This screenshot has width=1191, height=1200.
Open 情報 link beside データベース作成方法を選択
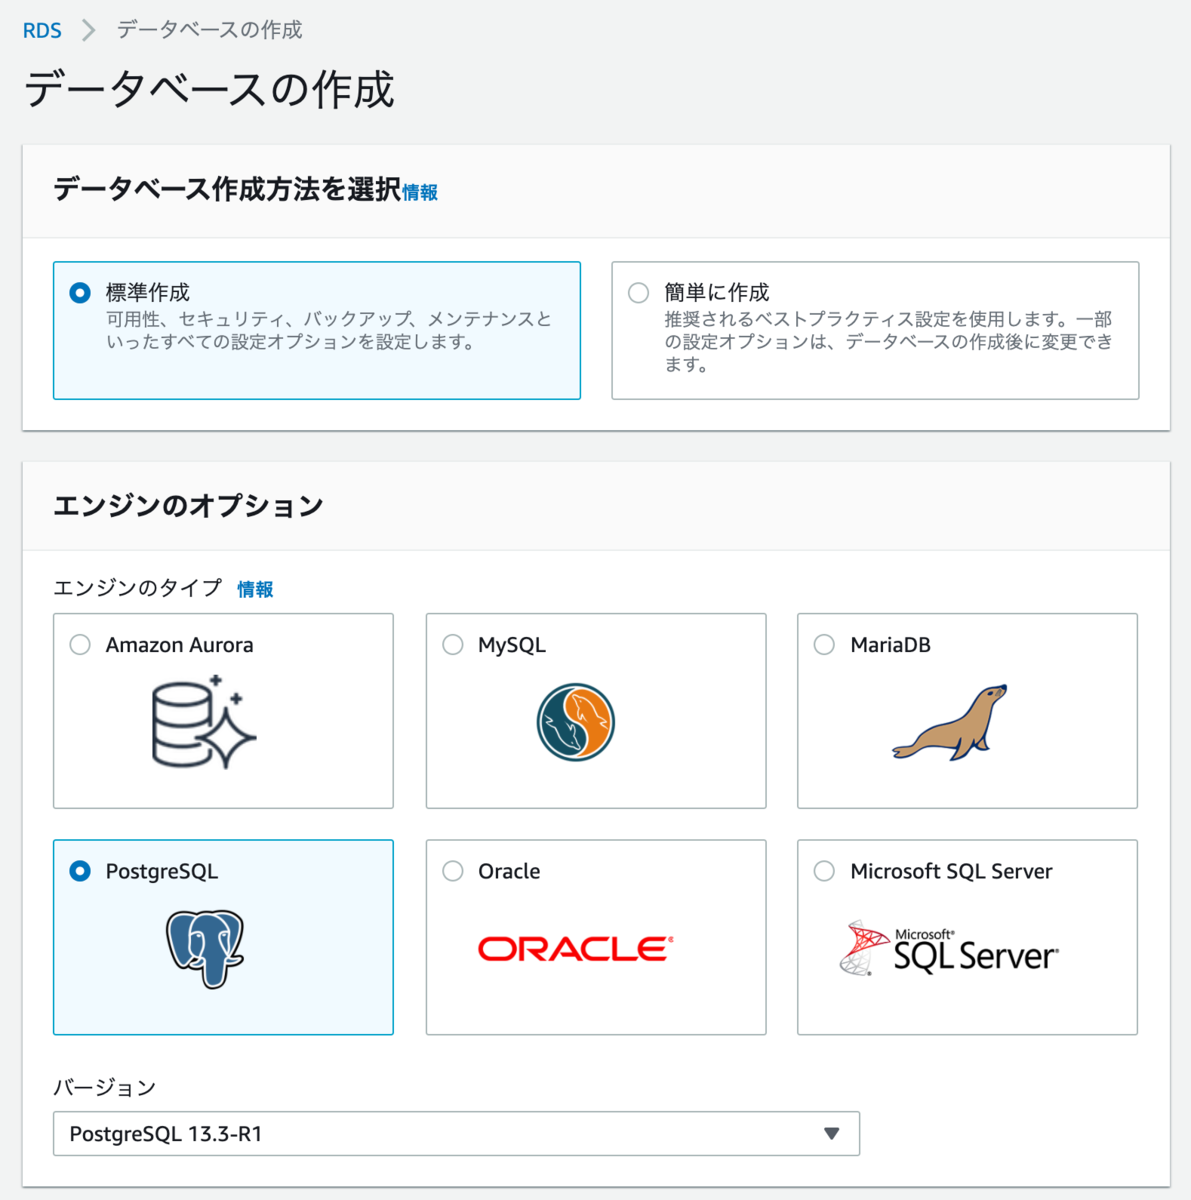[420, 192]
